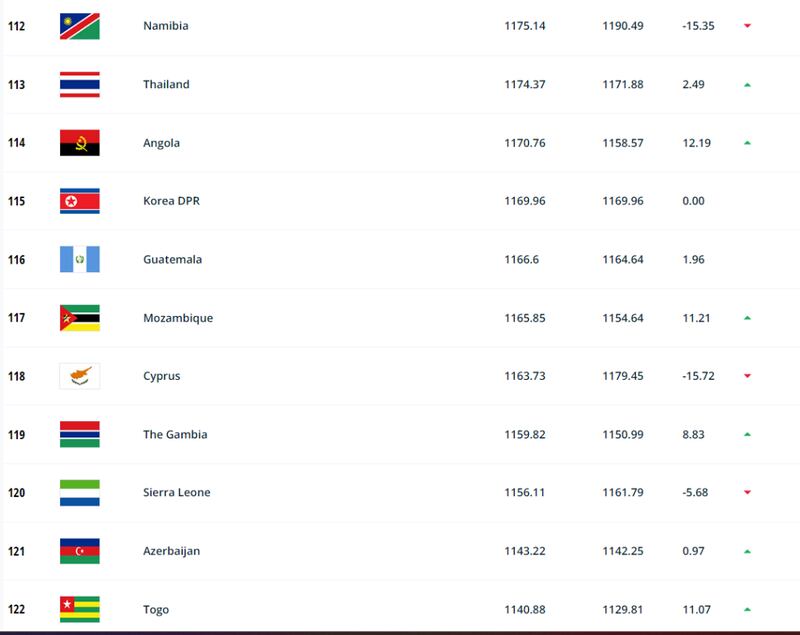The width and height of the screenshot is (800, 635).
Task: Open the Sierra Leone team link
Action: point(177,492)
